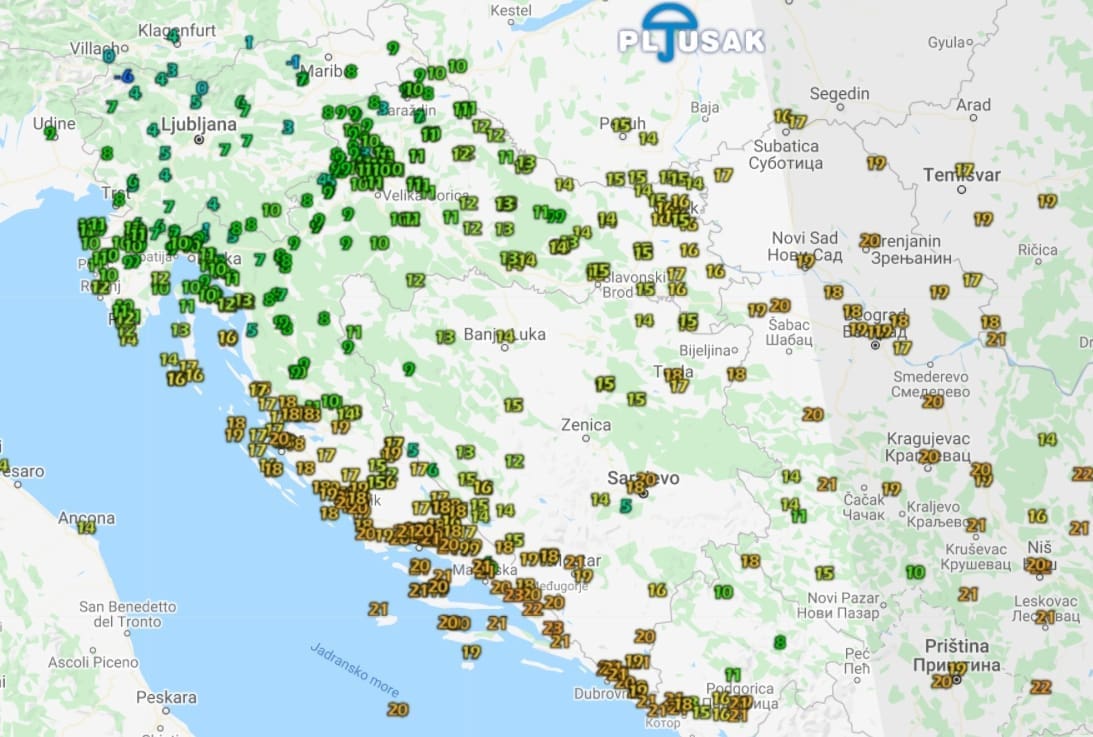Click the green 8 marker near Peć
The width and height of the screenshot is (1093, 737).
point(780,642)
